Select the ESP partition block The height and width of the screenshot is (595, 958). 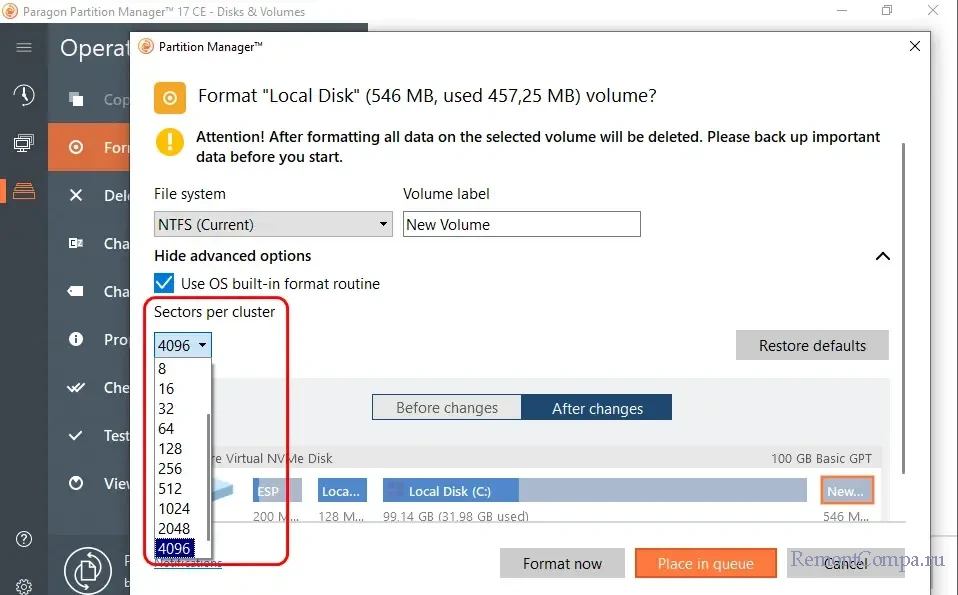click(277, 491)
